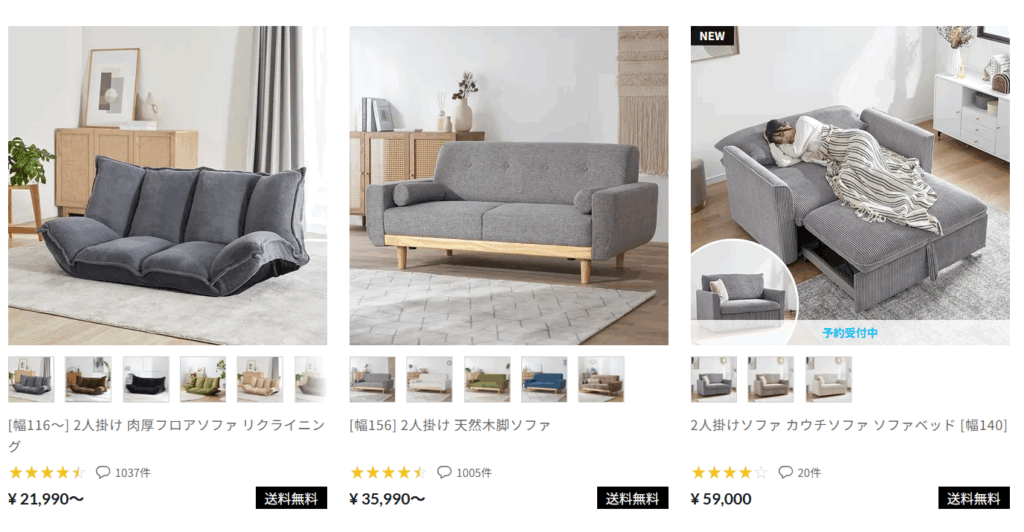Click the NEW badge on sofa bed image
This screenshot has width=1024, height=532.
click(x=712, y=36)
